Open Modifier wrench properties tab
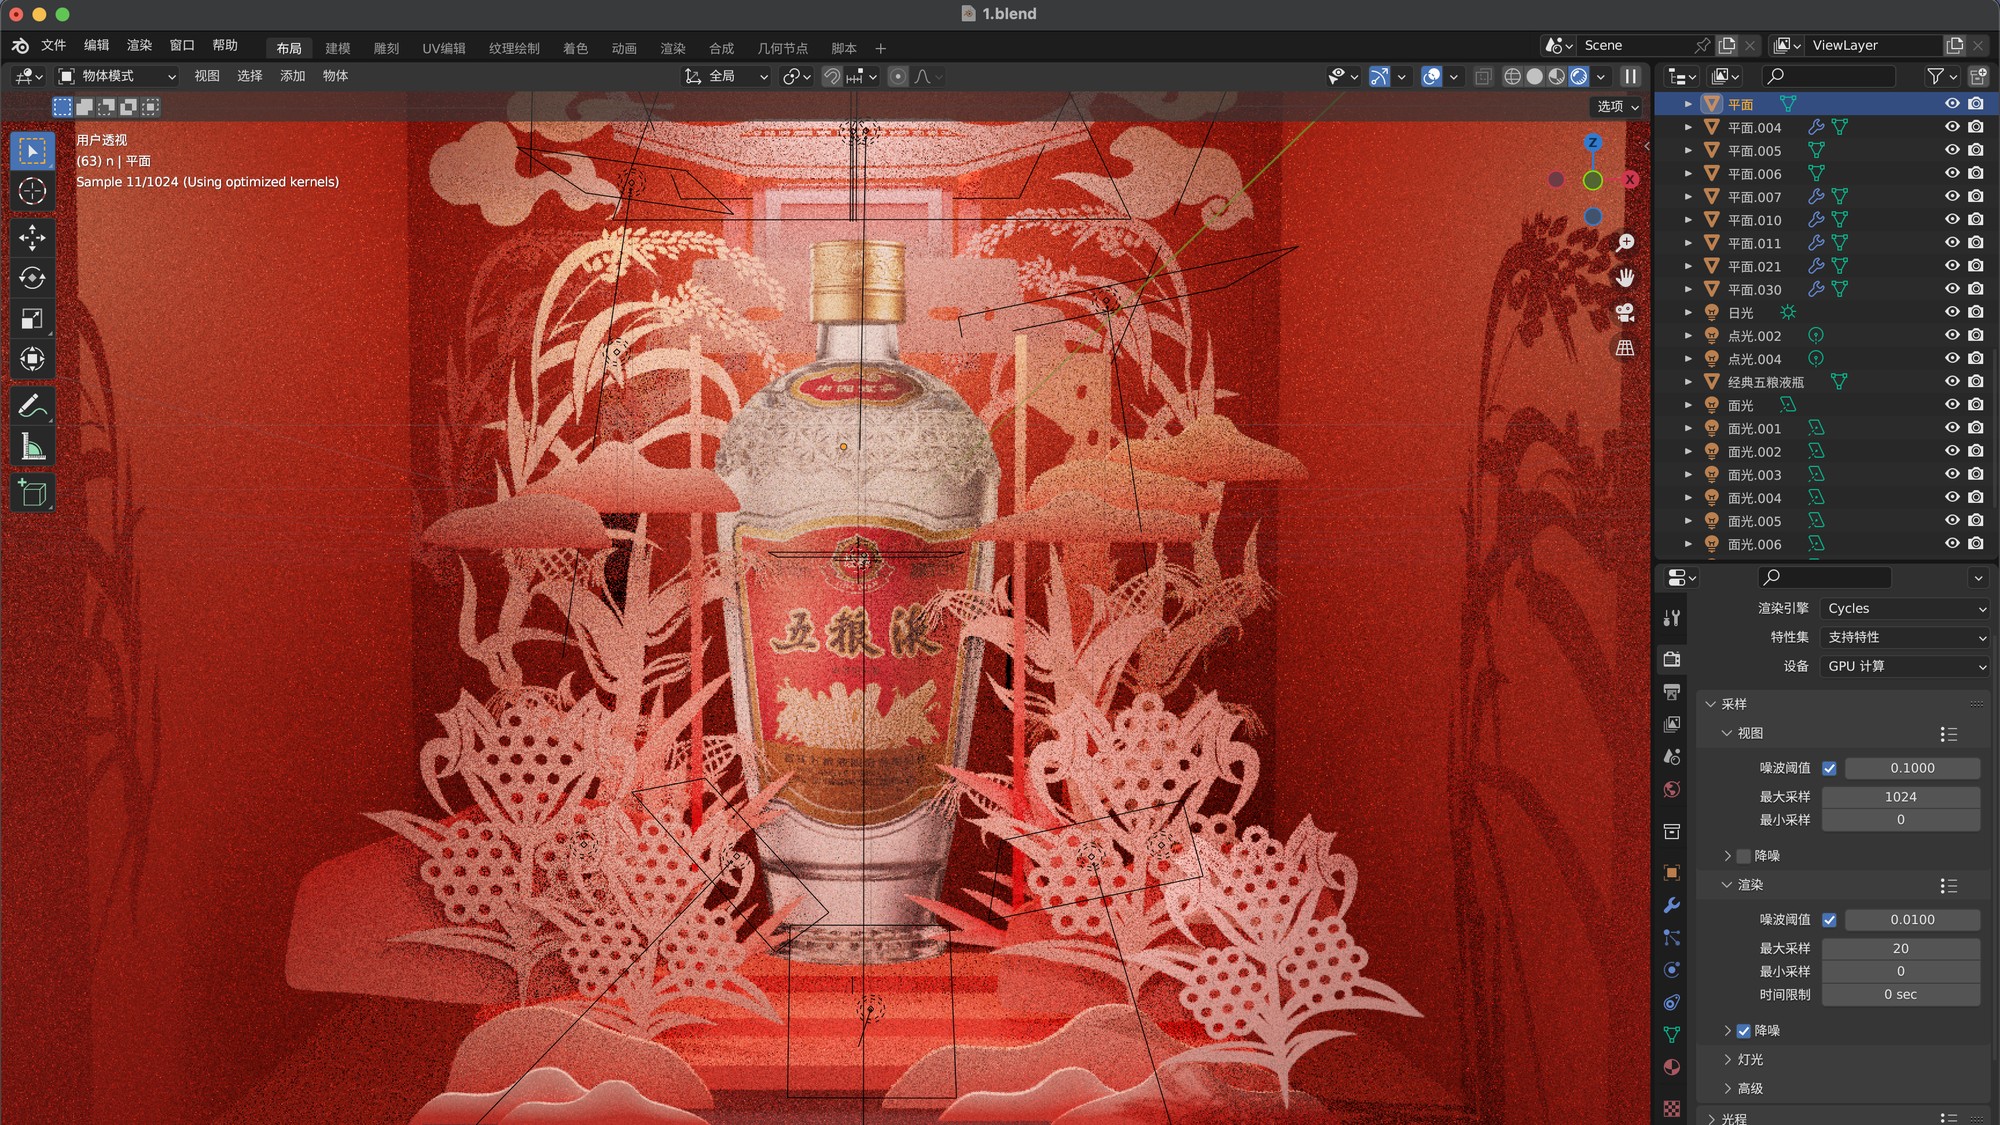Screen dimensions: 2000x1125 point(1672,905)
